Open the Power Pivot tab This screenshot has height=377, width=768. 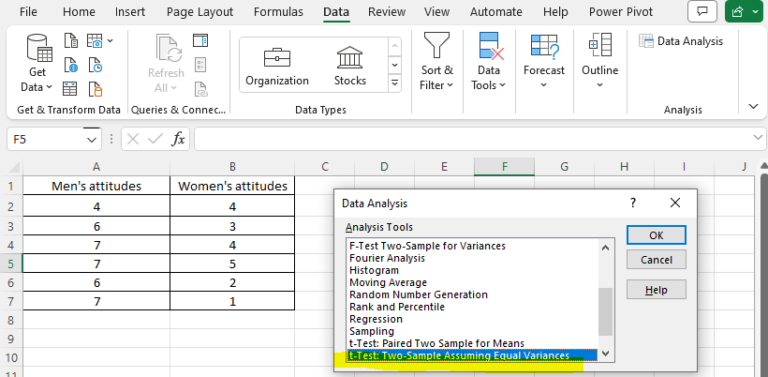[x=621, y=12]
